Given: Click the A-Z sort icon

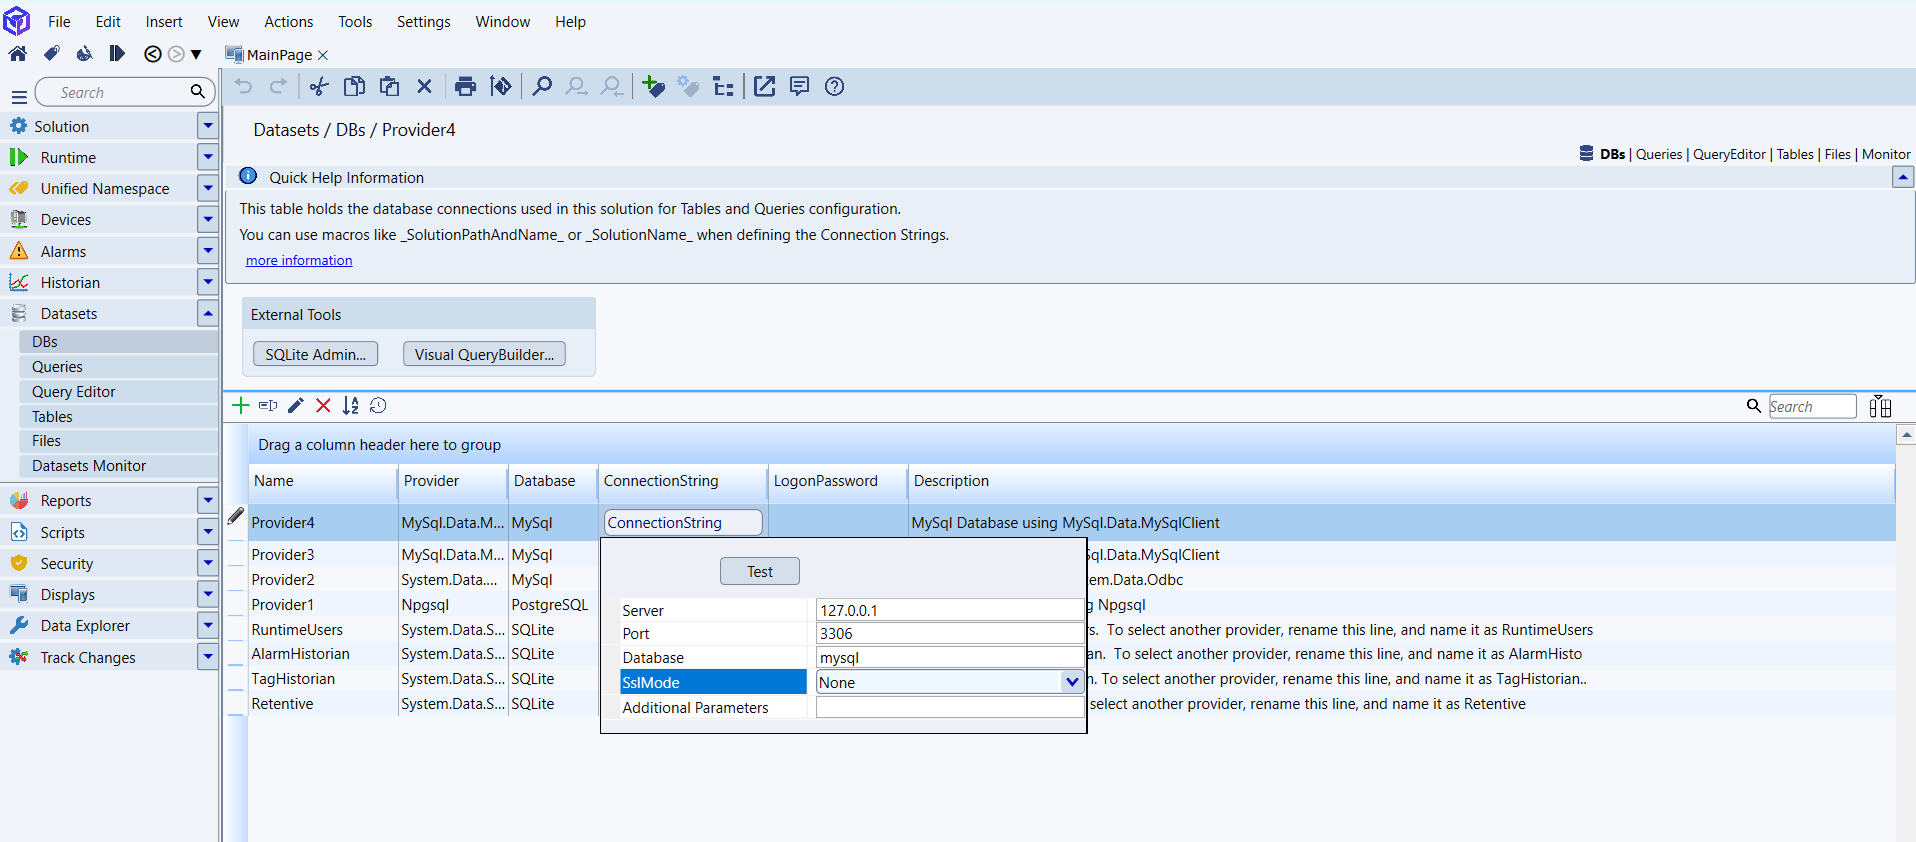Looking at the screenshot, I should [350, 405].
